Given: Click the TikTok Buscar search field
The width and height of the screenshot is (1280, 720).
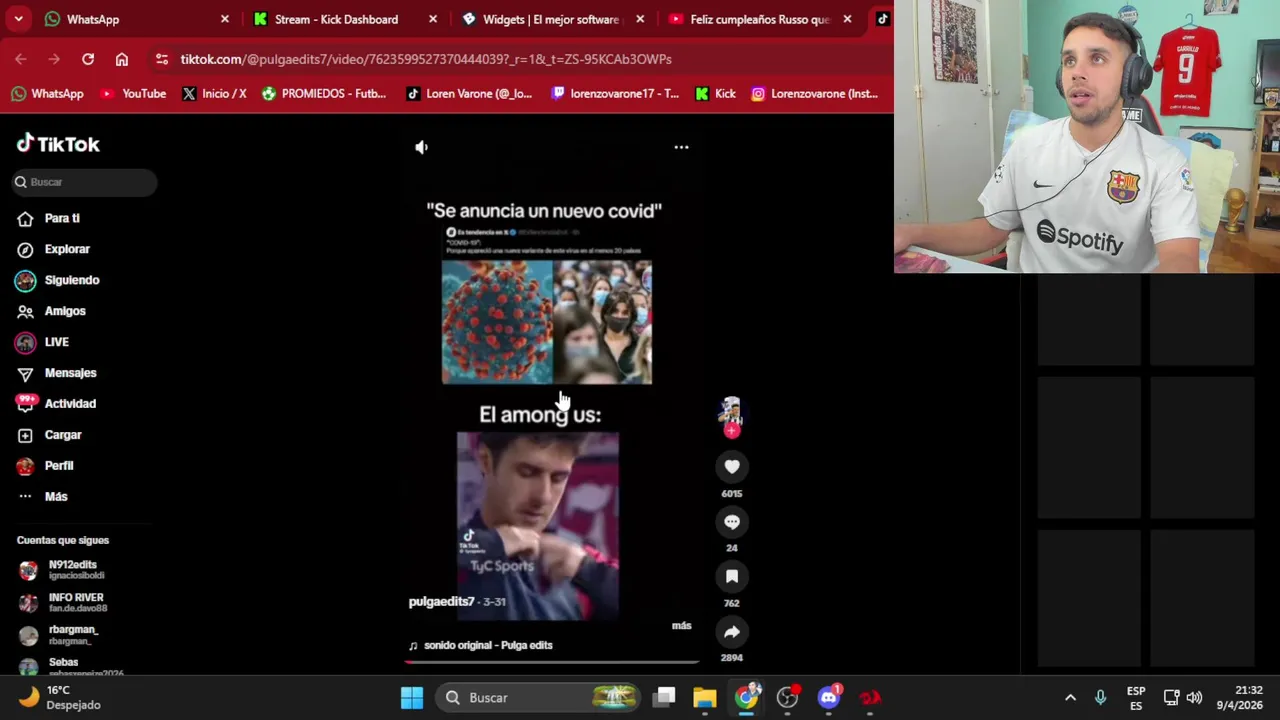Looking at the screenshot, I should [x=86, y=182].
